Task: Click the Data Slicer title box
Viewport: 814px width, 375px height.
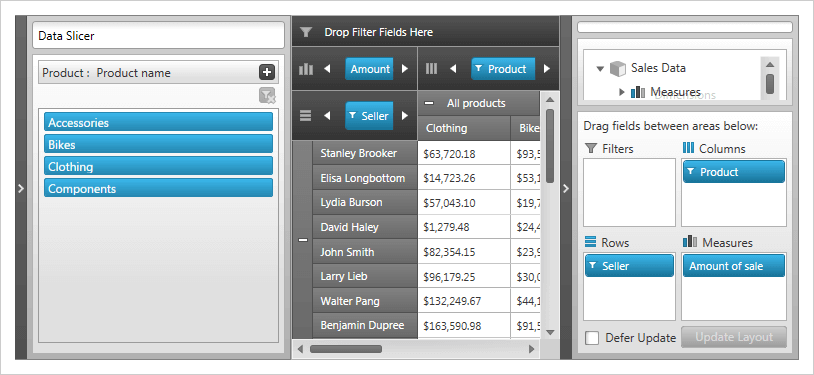Action: (158, 35)
